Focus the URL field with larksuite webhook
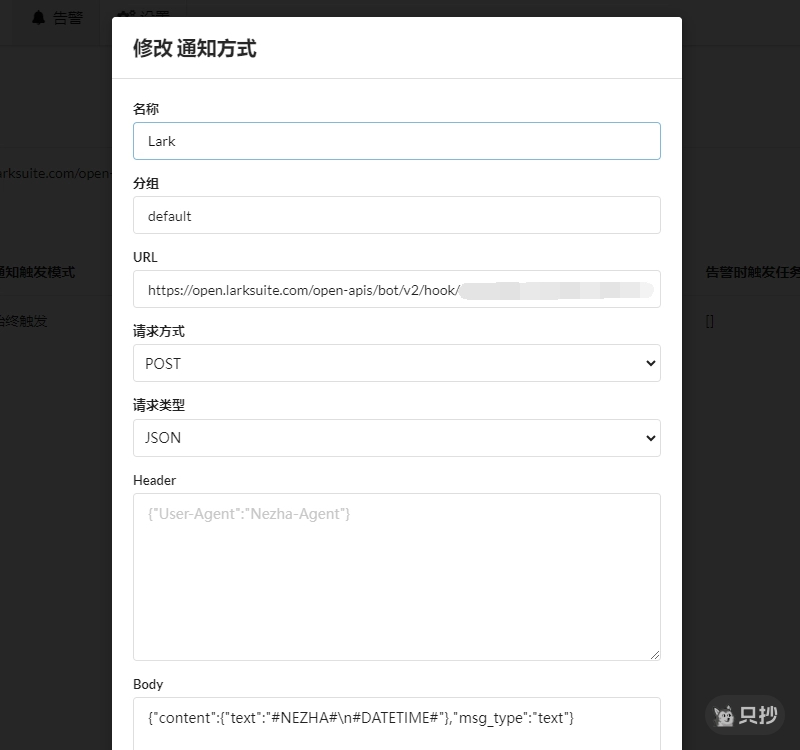The image size is (800, 750). (x=300, y=290)
